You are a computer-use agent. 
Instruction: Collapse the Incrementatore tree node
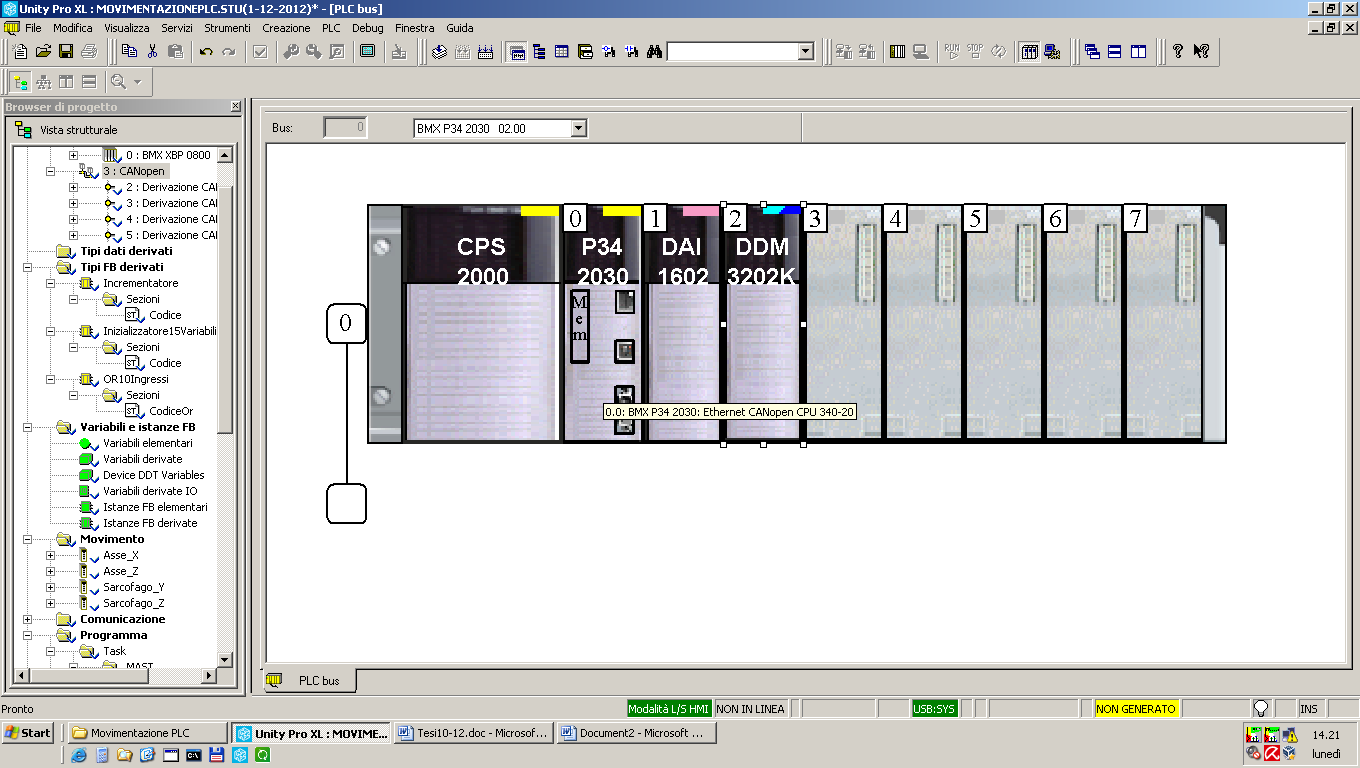pos(50,283)
